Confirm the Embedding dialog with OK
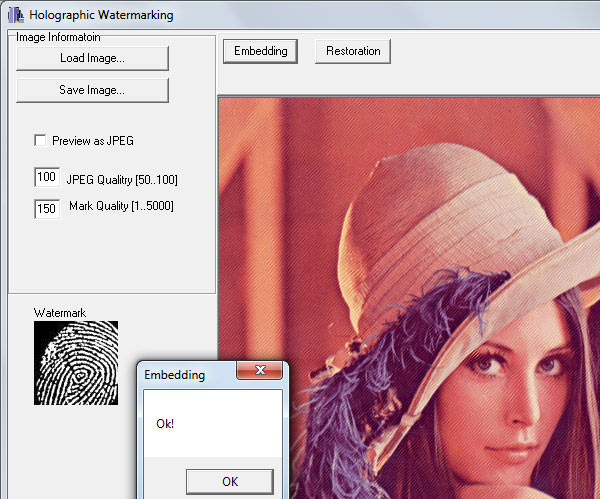This screenshot has height=499, width=600. (230, 482)
